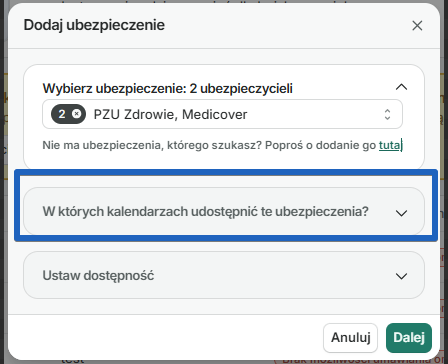The height and width of the screenshot is (364, 448).
Task: Follow the tutaj link
Action: [391, 145]
